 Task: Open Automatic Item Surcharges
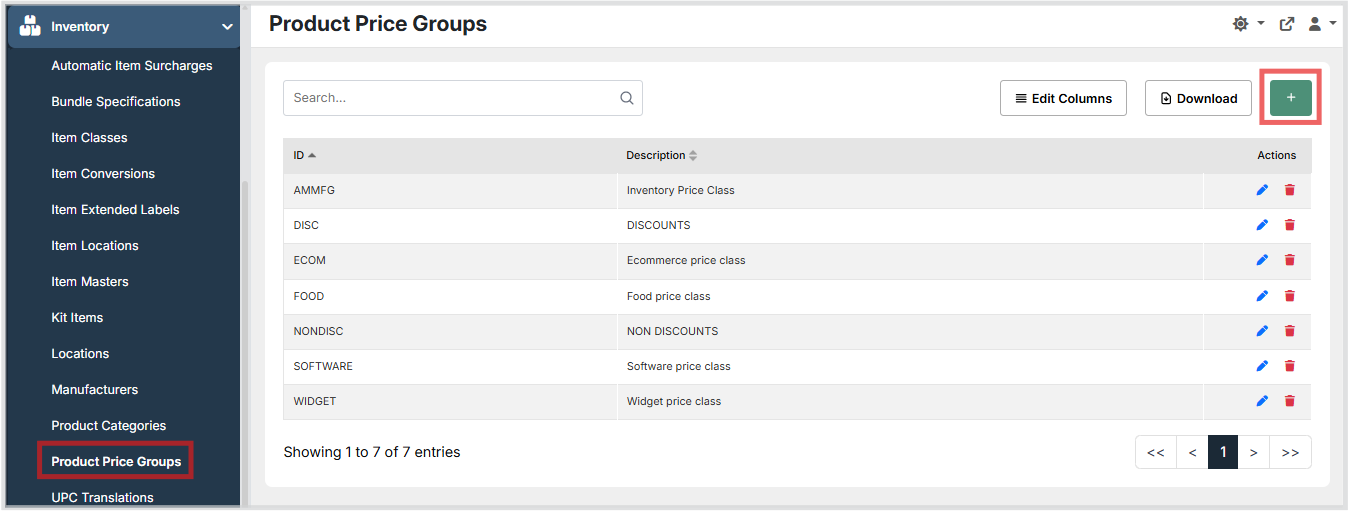pos(132,66)
